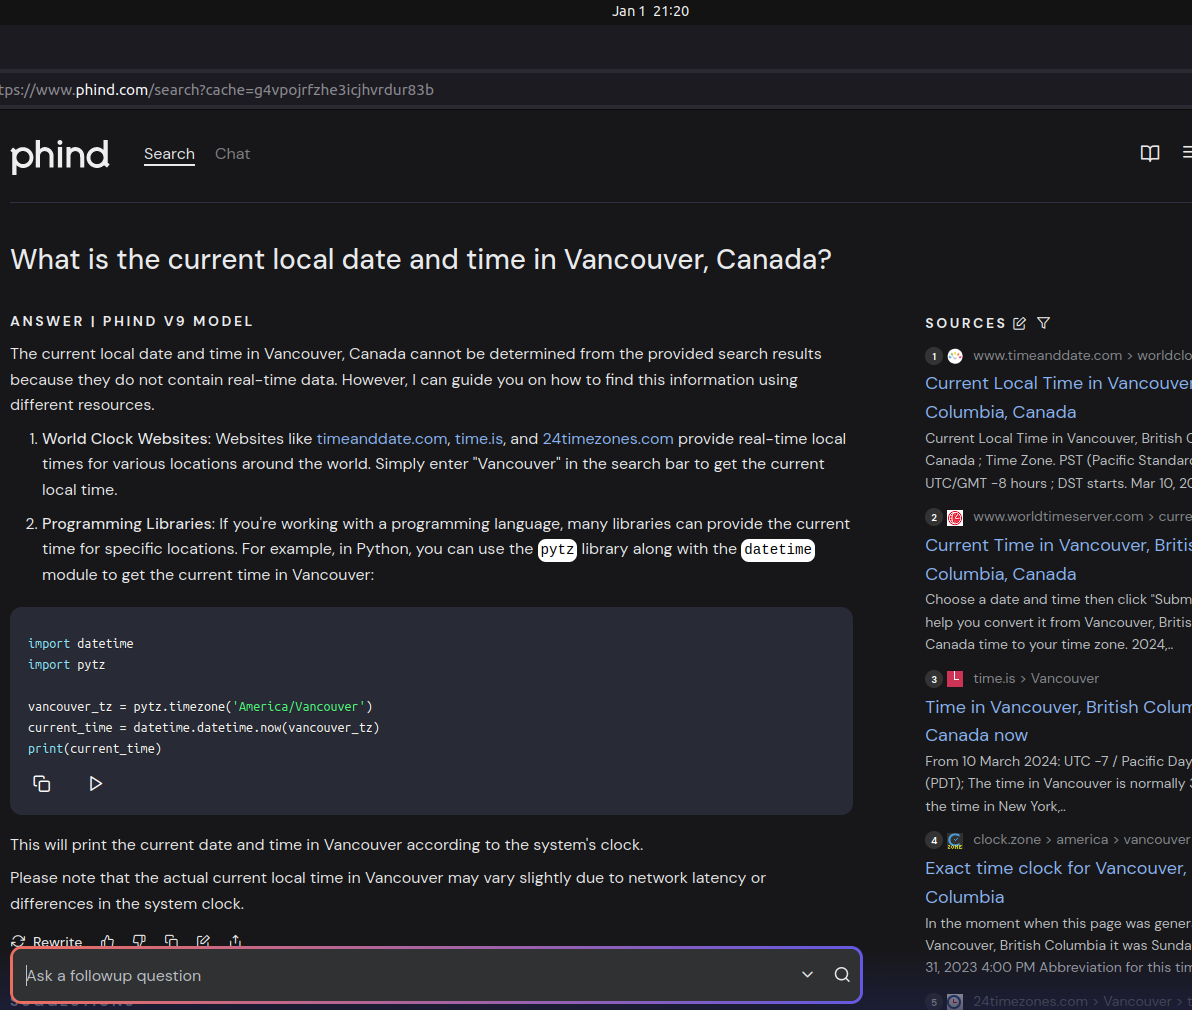Click the phind logo
1192x1010 pixels.
pos(59,155)
